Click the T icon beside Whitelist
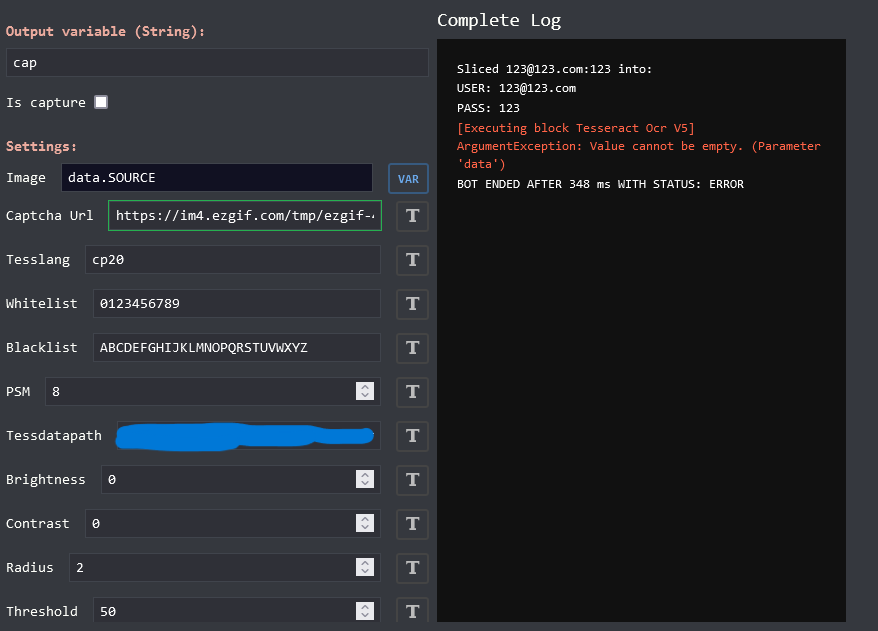The image size is (878, 631). pos(412,303)
